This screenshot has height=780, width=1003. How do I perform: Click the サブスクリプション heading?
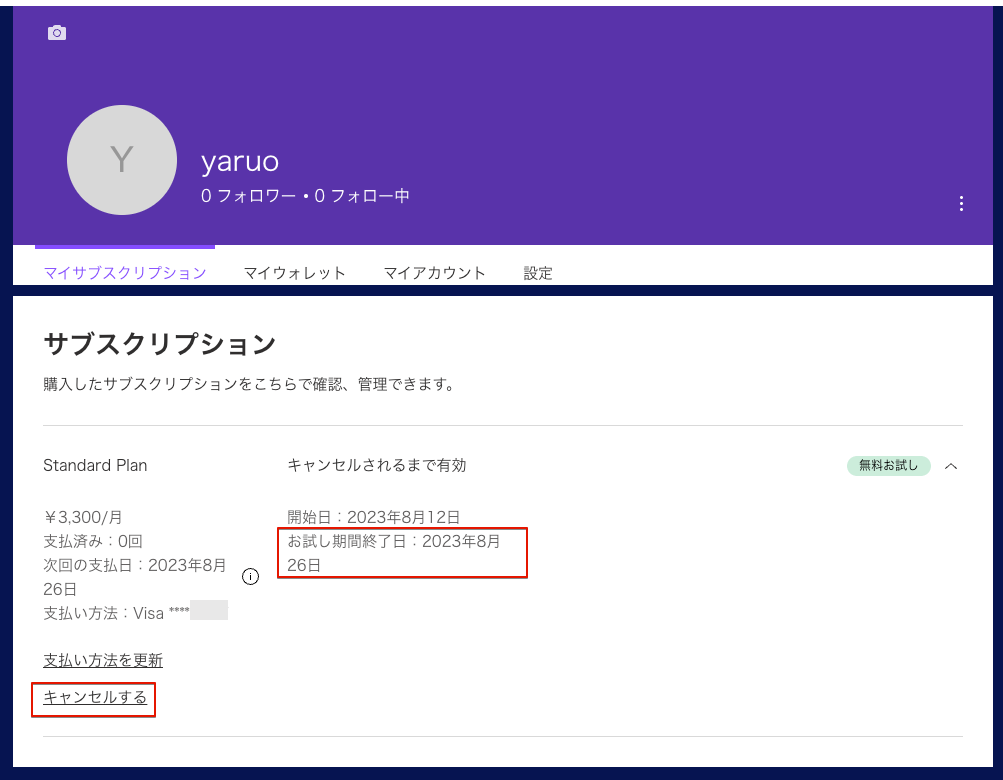pyautogui.click(x=160, y=344)
